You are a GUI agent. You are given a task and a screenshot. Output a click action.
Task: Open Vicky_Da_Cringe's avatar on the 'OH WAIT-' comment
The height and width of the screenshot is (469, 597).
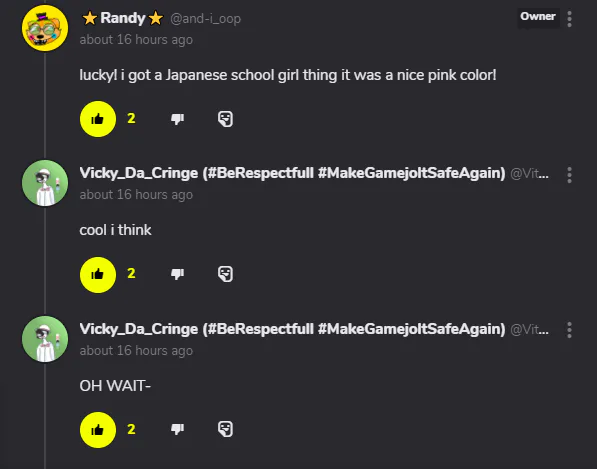click(45, 339)
